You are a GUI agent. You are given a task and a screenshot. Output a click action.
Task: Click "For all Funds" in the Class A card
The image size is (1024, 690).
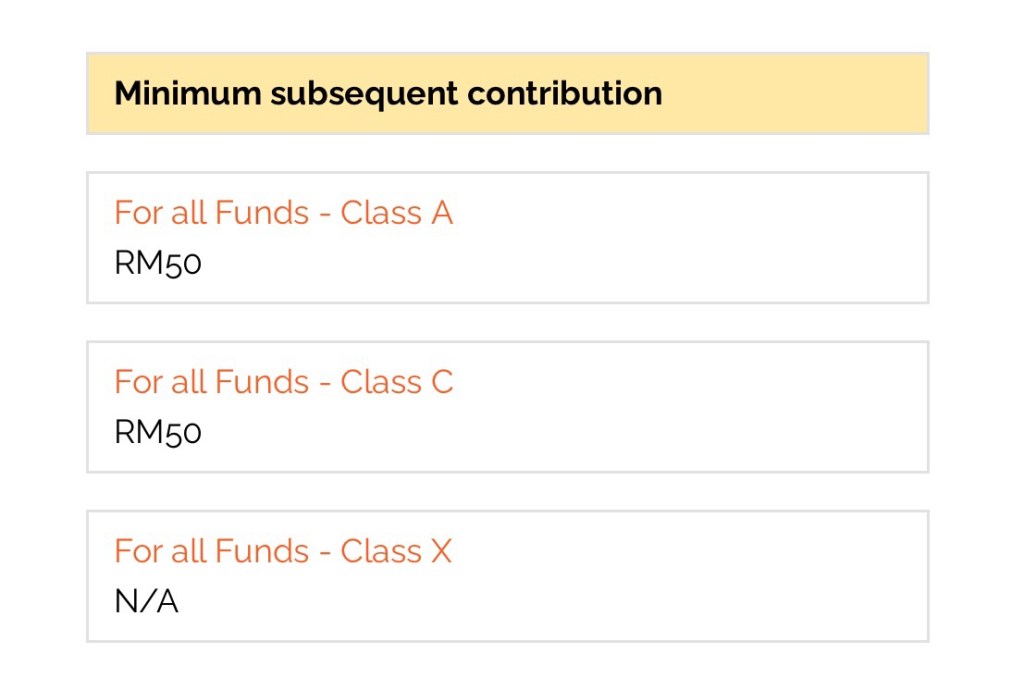tap(212, 213)
